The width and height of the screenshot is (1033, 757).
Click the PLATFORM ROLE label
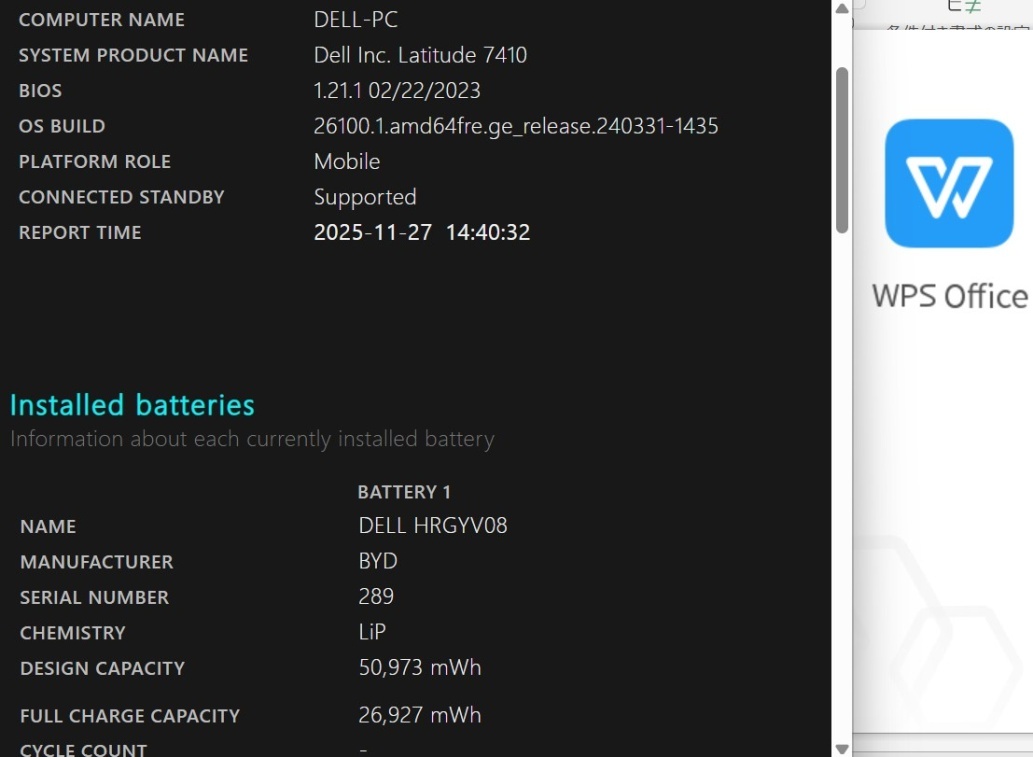(x=95, y=162)
